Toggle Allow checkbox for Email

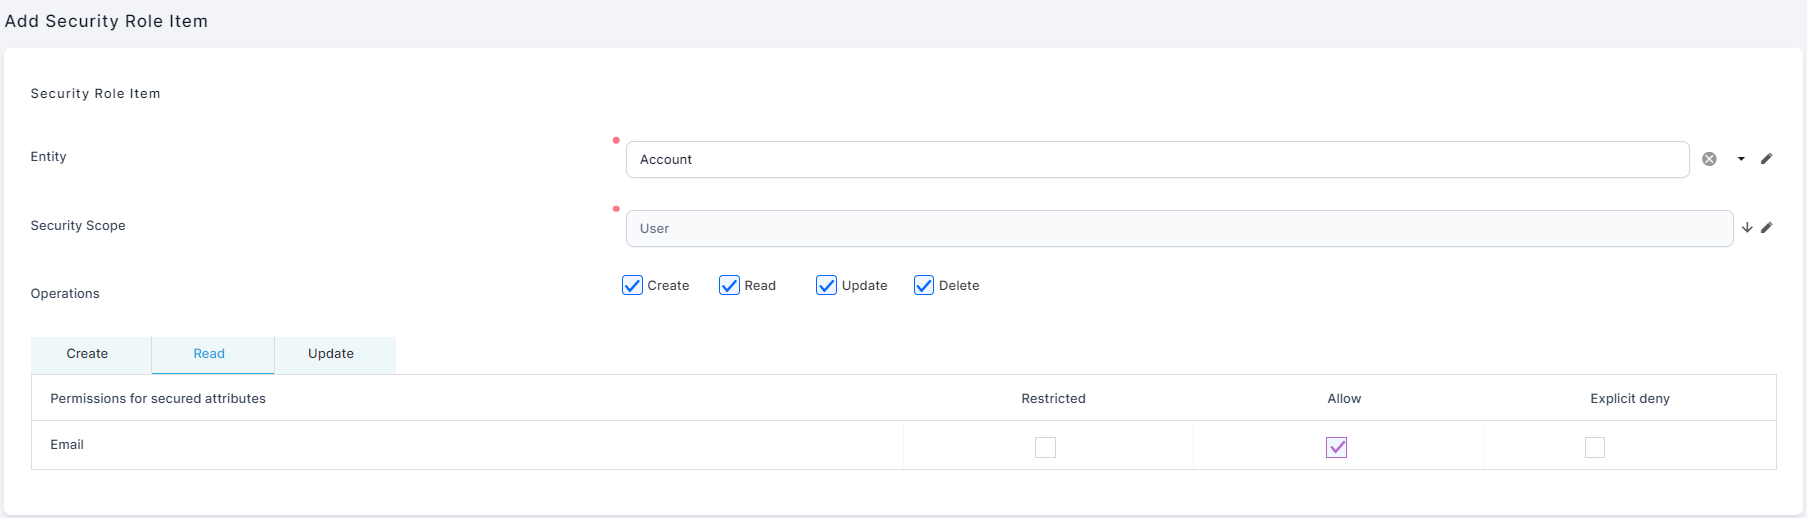(x=1336, y=447)
